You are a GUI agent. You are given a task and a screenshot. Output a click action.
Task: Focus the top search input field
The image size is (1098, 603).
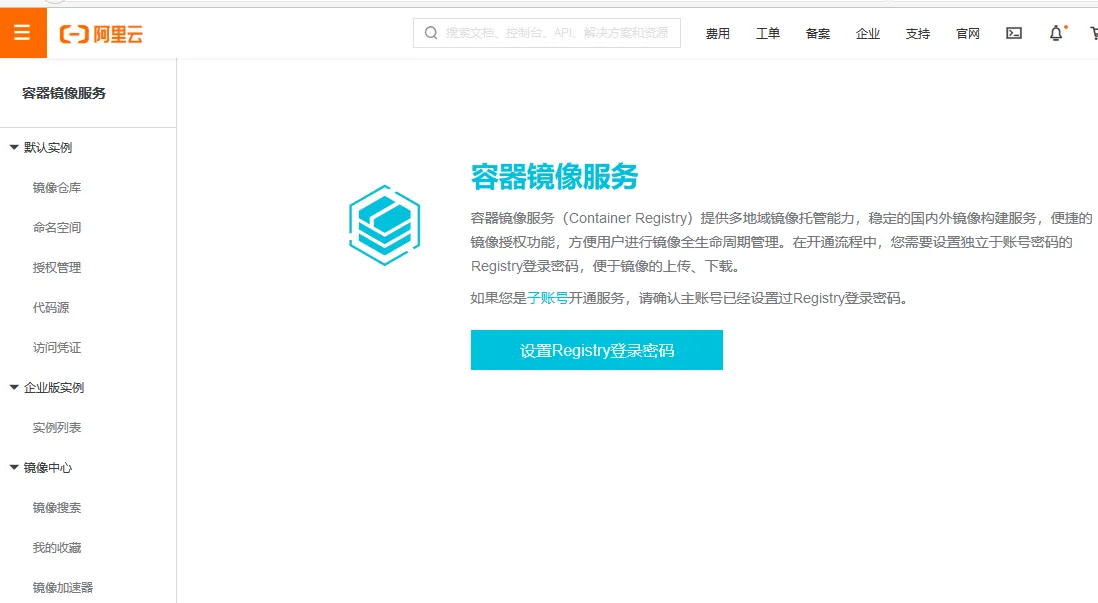[547, 33]
